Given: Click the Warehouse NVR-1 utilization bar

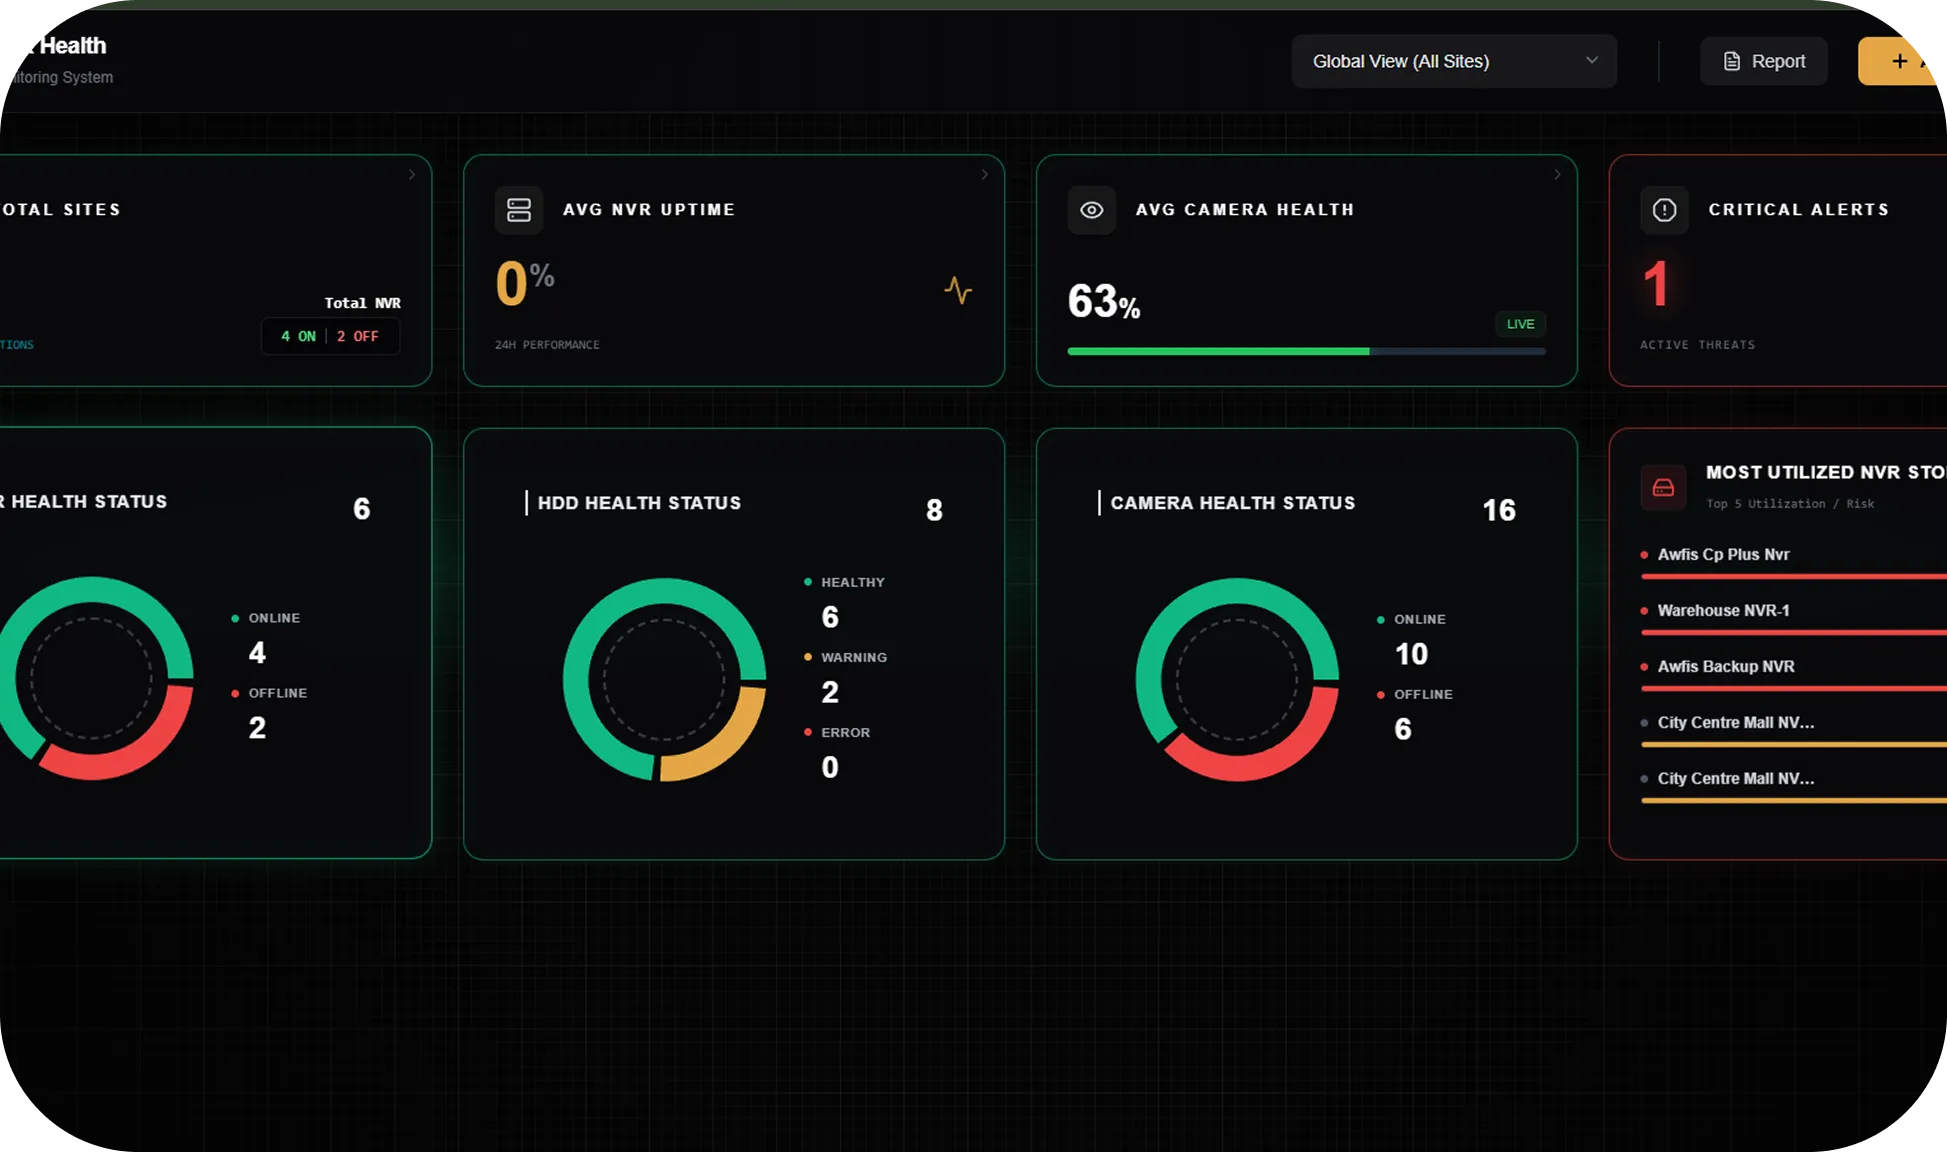Looking at the screenshot, I should (x=1790, y=632).
